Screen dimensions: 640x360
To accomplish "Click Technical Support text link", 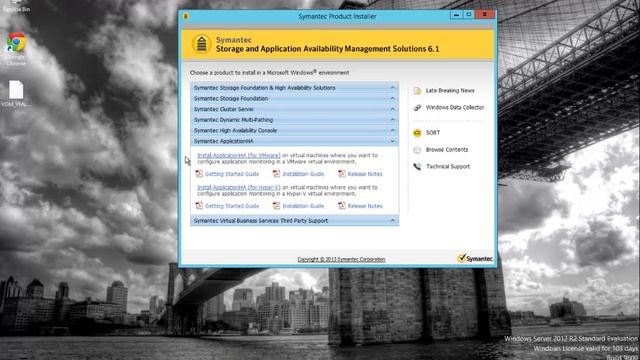I will pos(448,167).
